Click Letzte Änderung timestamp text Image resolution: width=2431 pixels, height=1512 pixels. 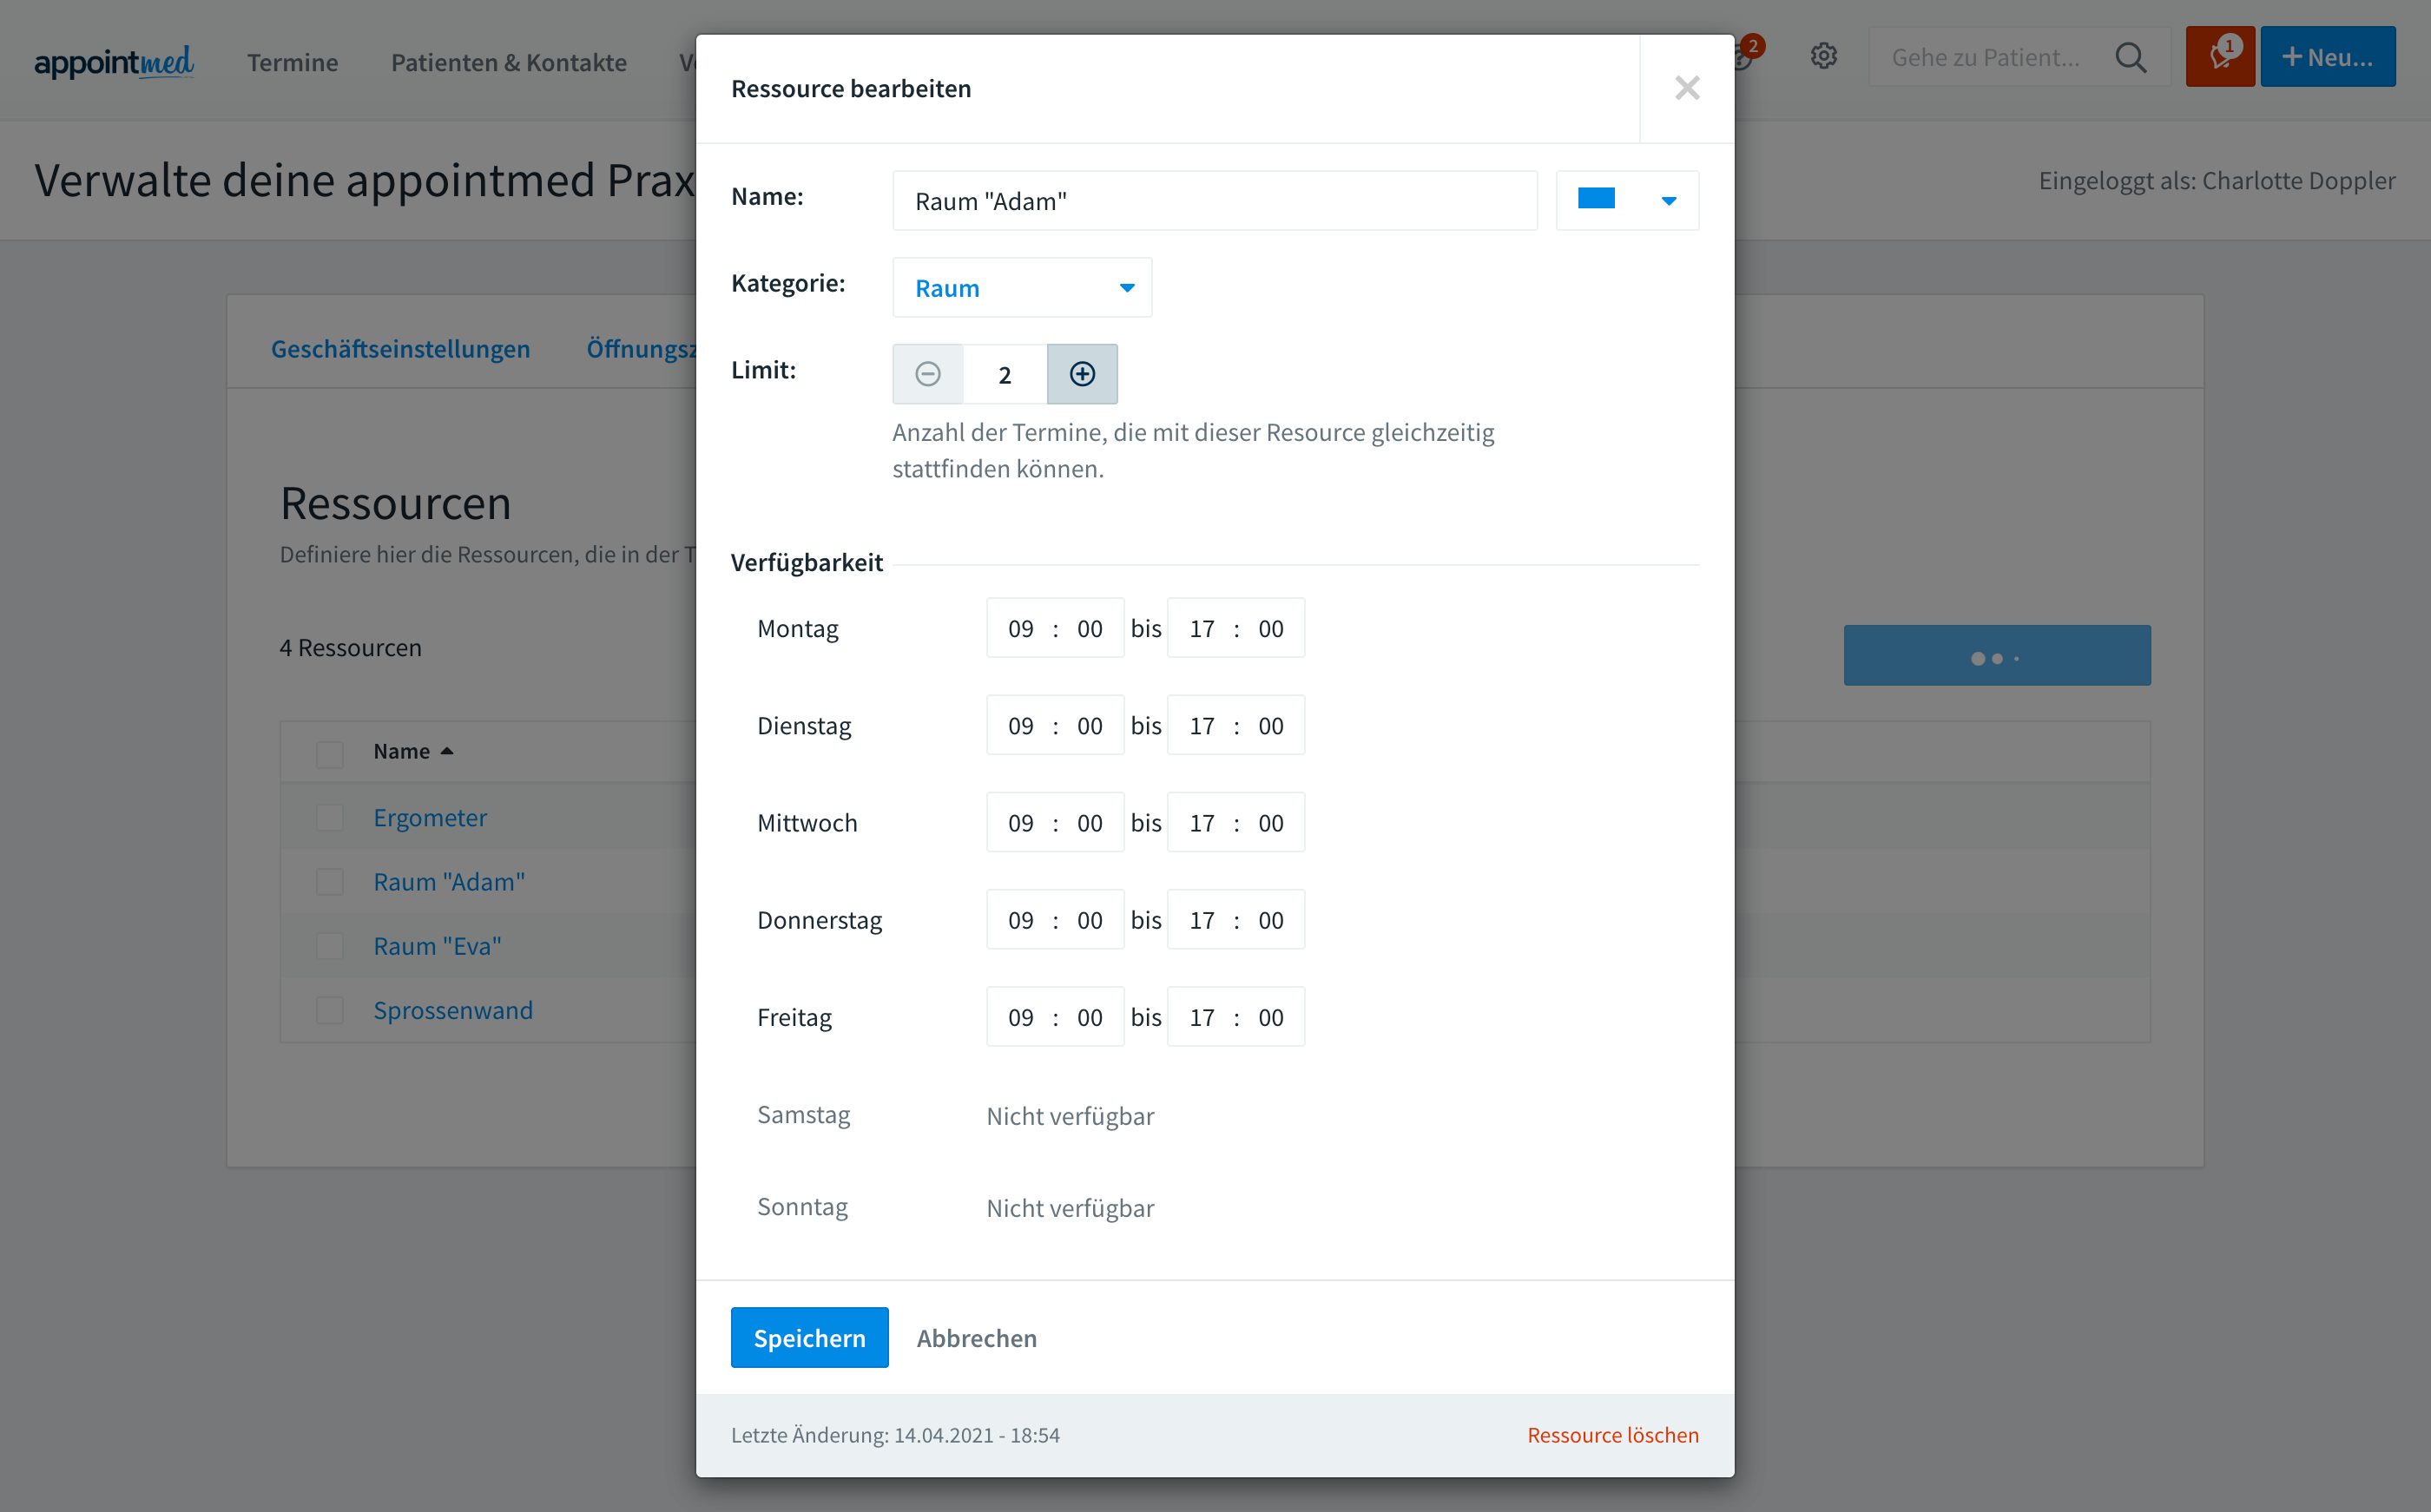point(895,1435)
